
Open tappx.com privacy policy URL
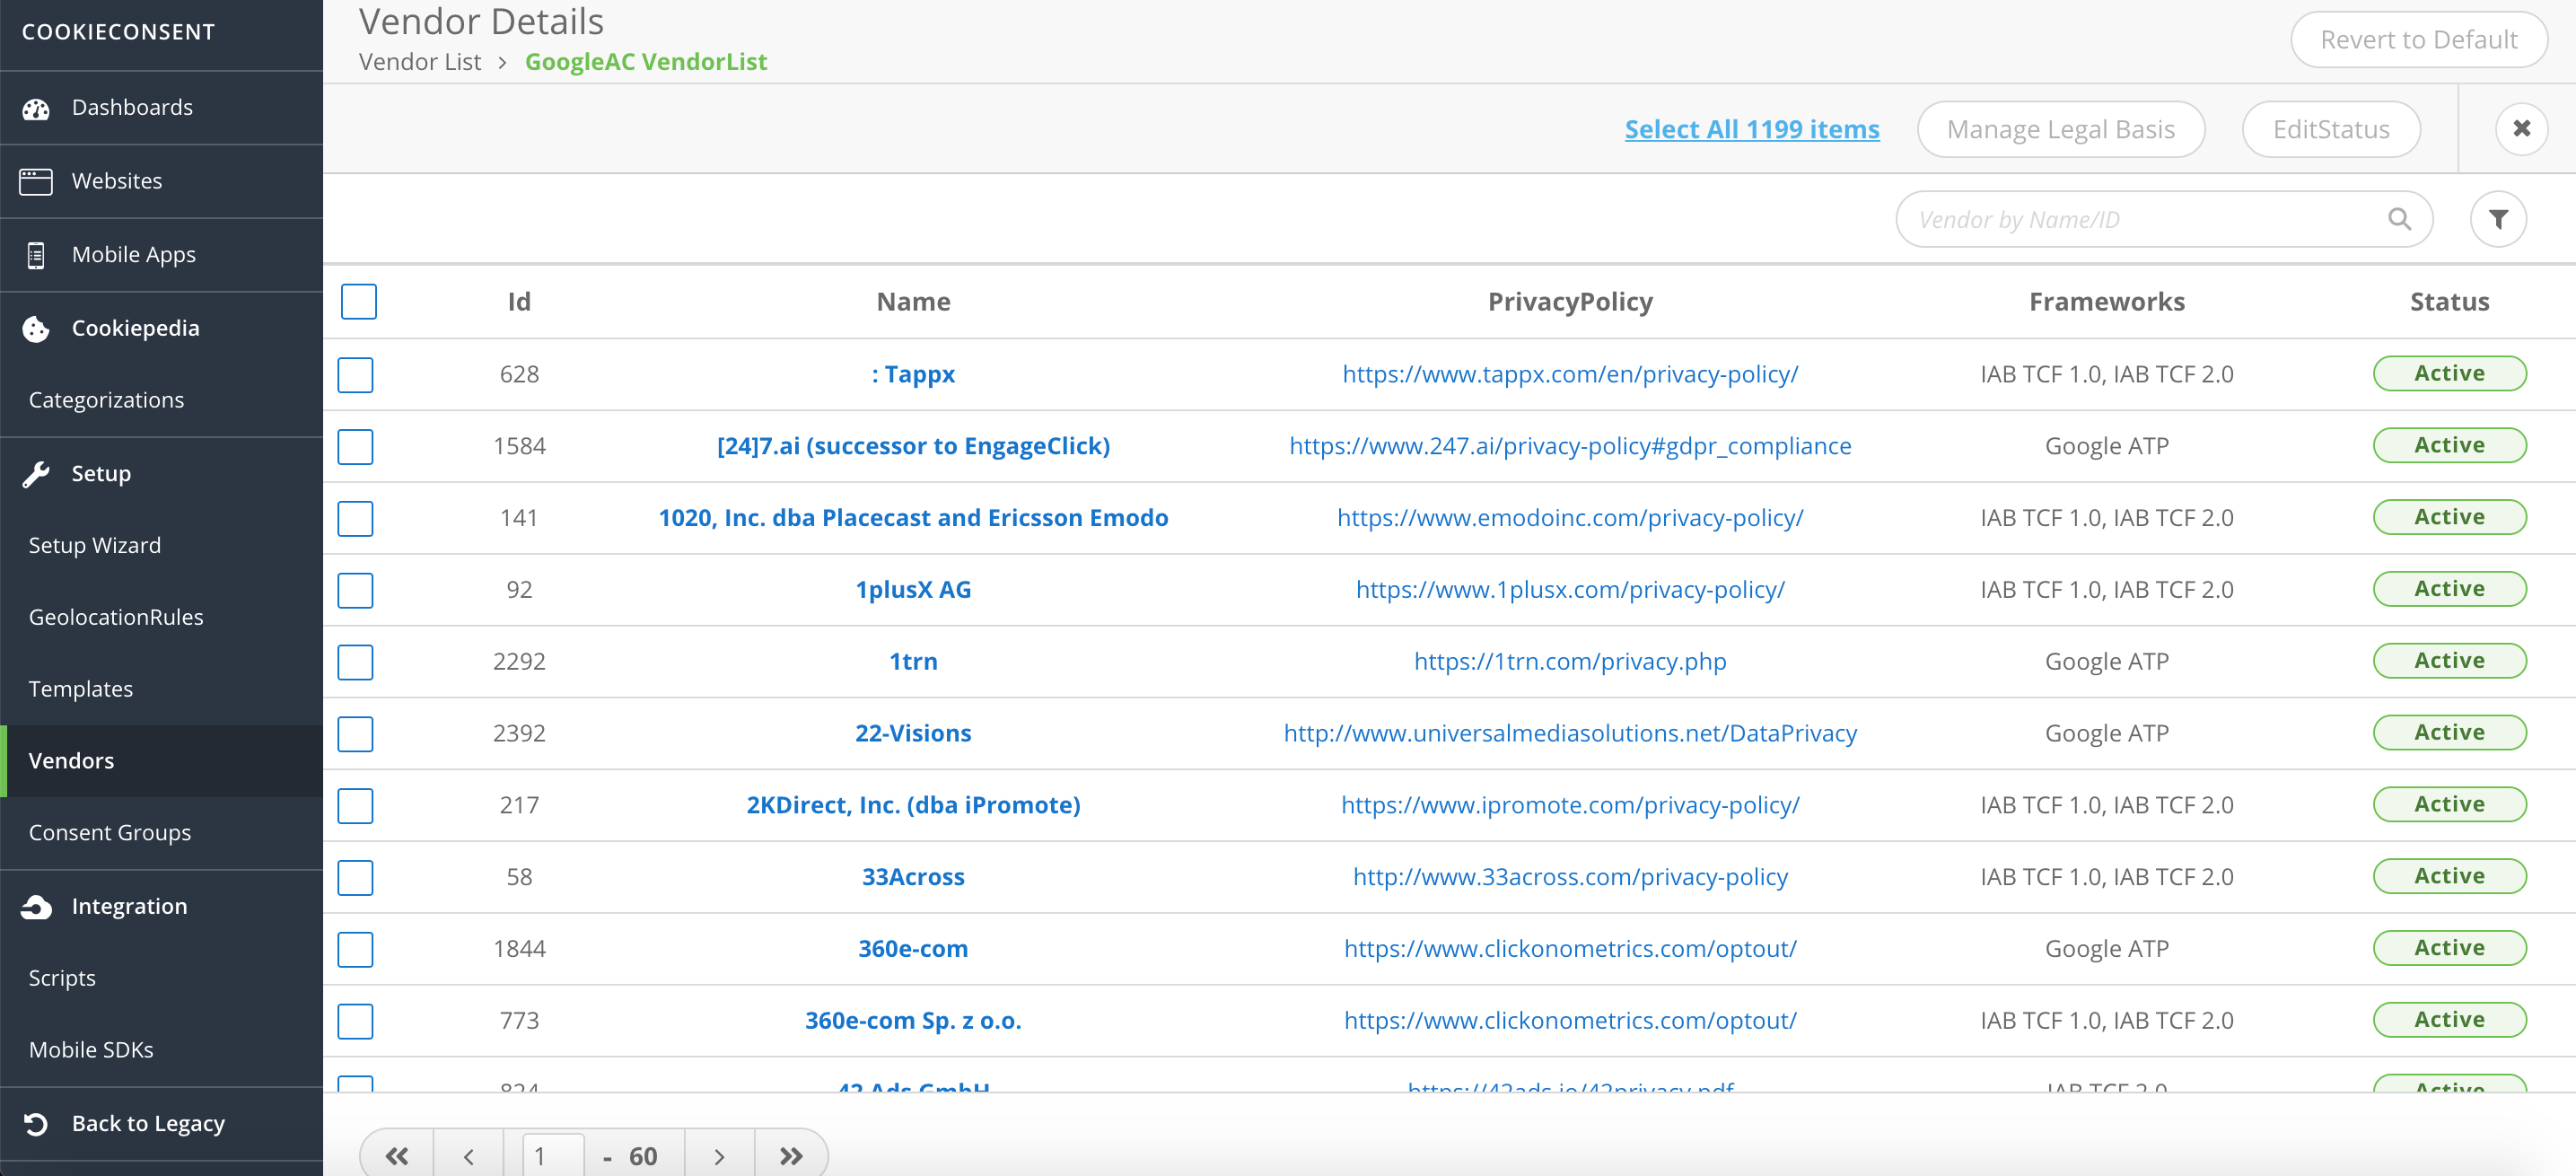point(1570,374)
